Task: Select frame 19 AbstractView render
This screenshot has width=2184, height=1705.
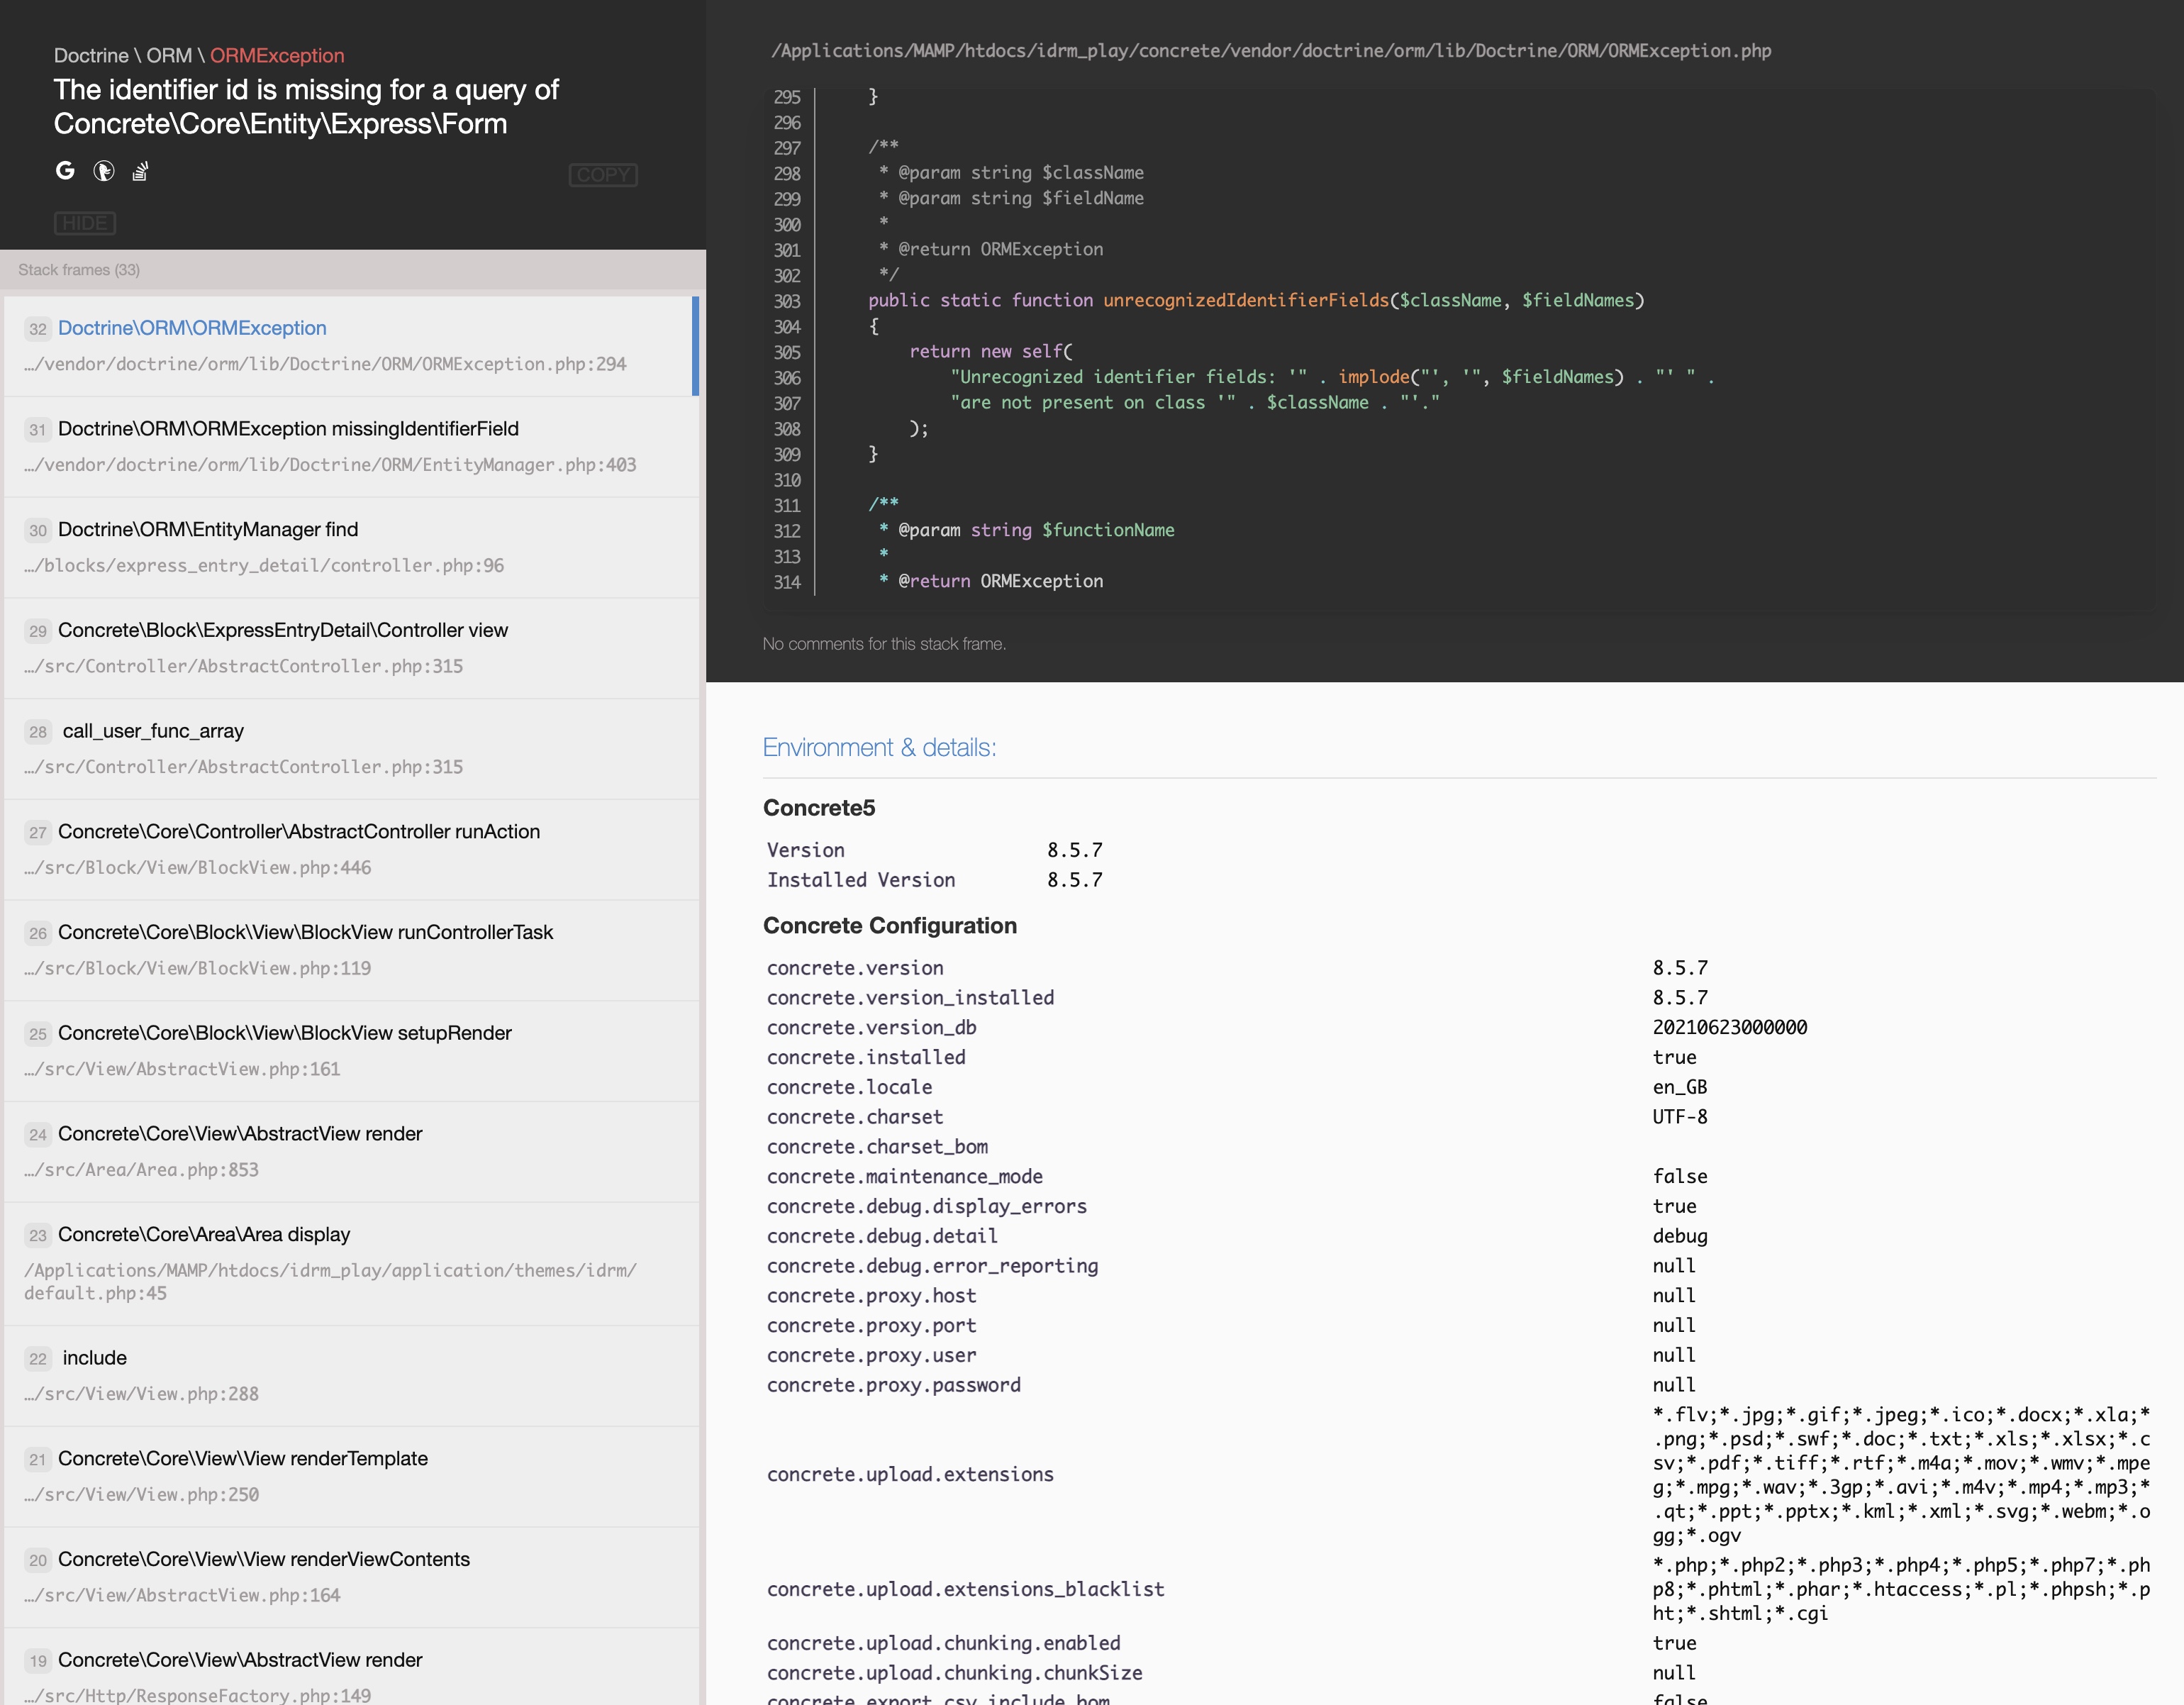Action: coord(350,1668)
